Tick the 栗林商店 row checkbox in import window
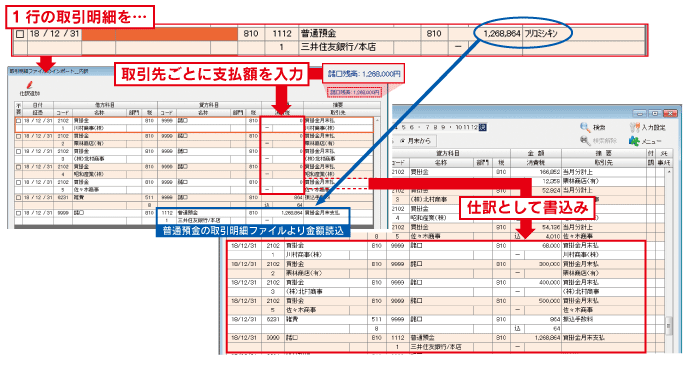Image resolution: width=690 pixels, height=365 pixels. [x=18, y=136]
